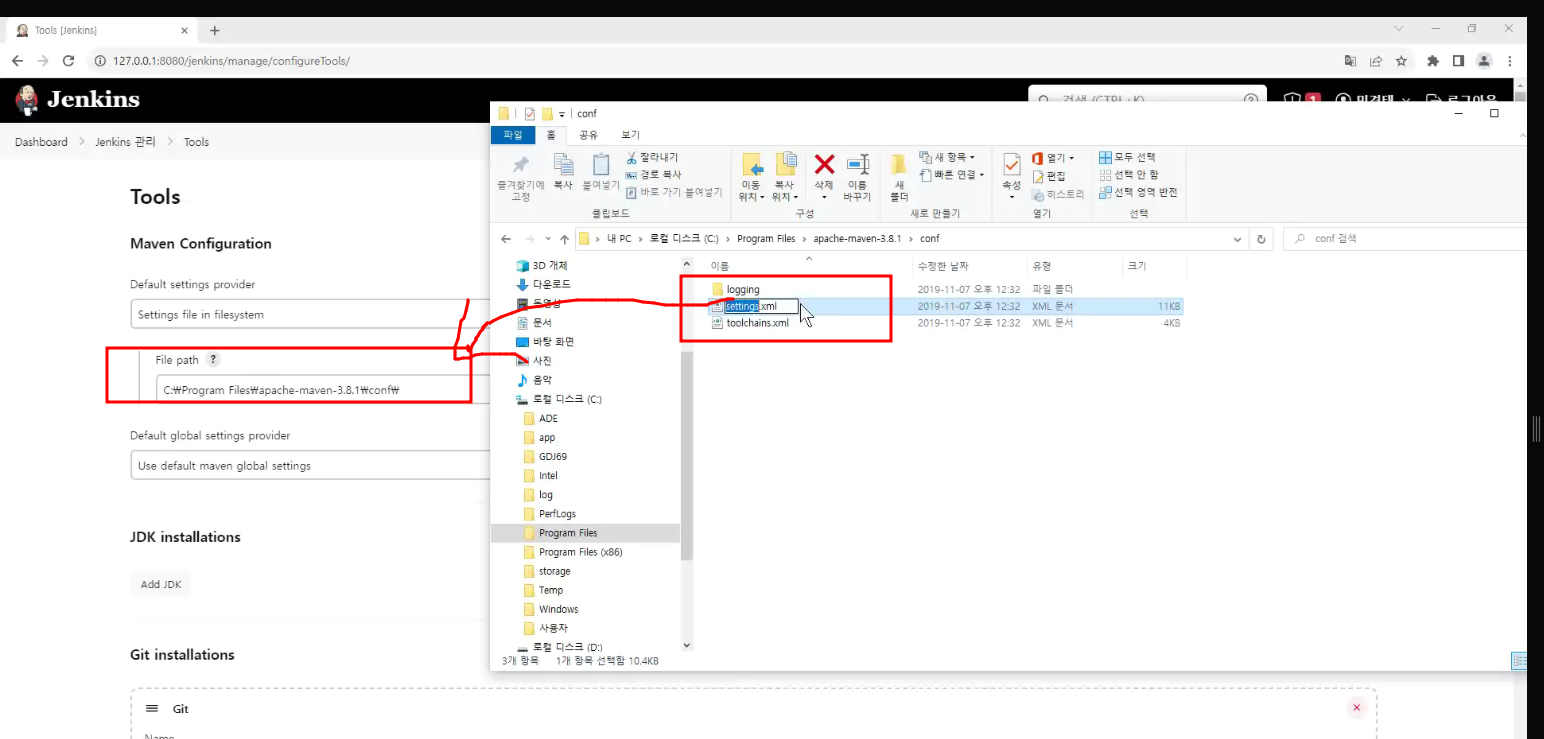
Task: Go up one folder level in Explorer
Action: [565, 240]
